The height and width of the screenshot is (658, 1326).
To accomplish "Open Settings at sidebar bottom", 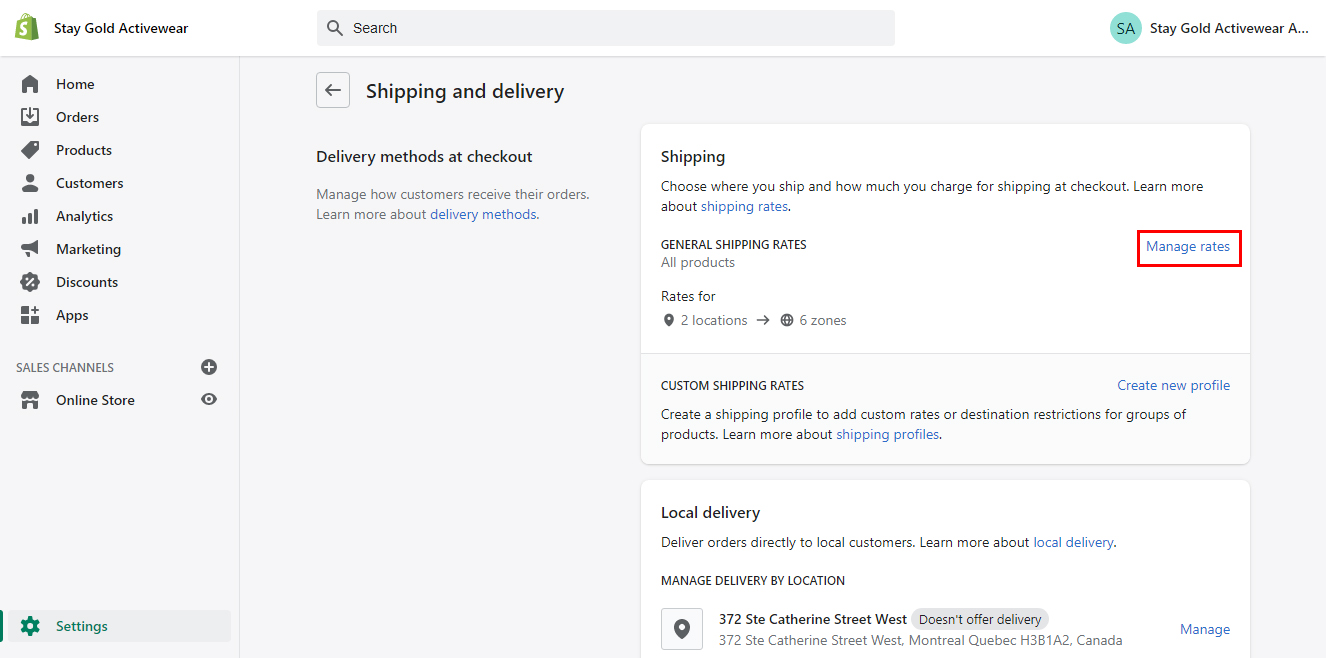I will pos(120,626).
